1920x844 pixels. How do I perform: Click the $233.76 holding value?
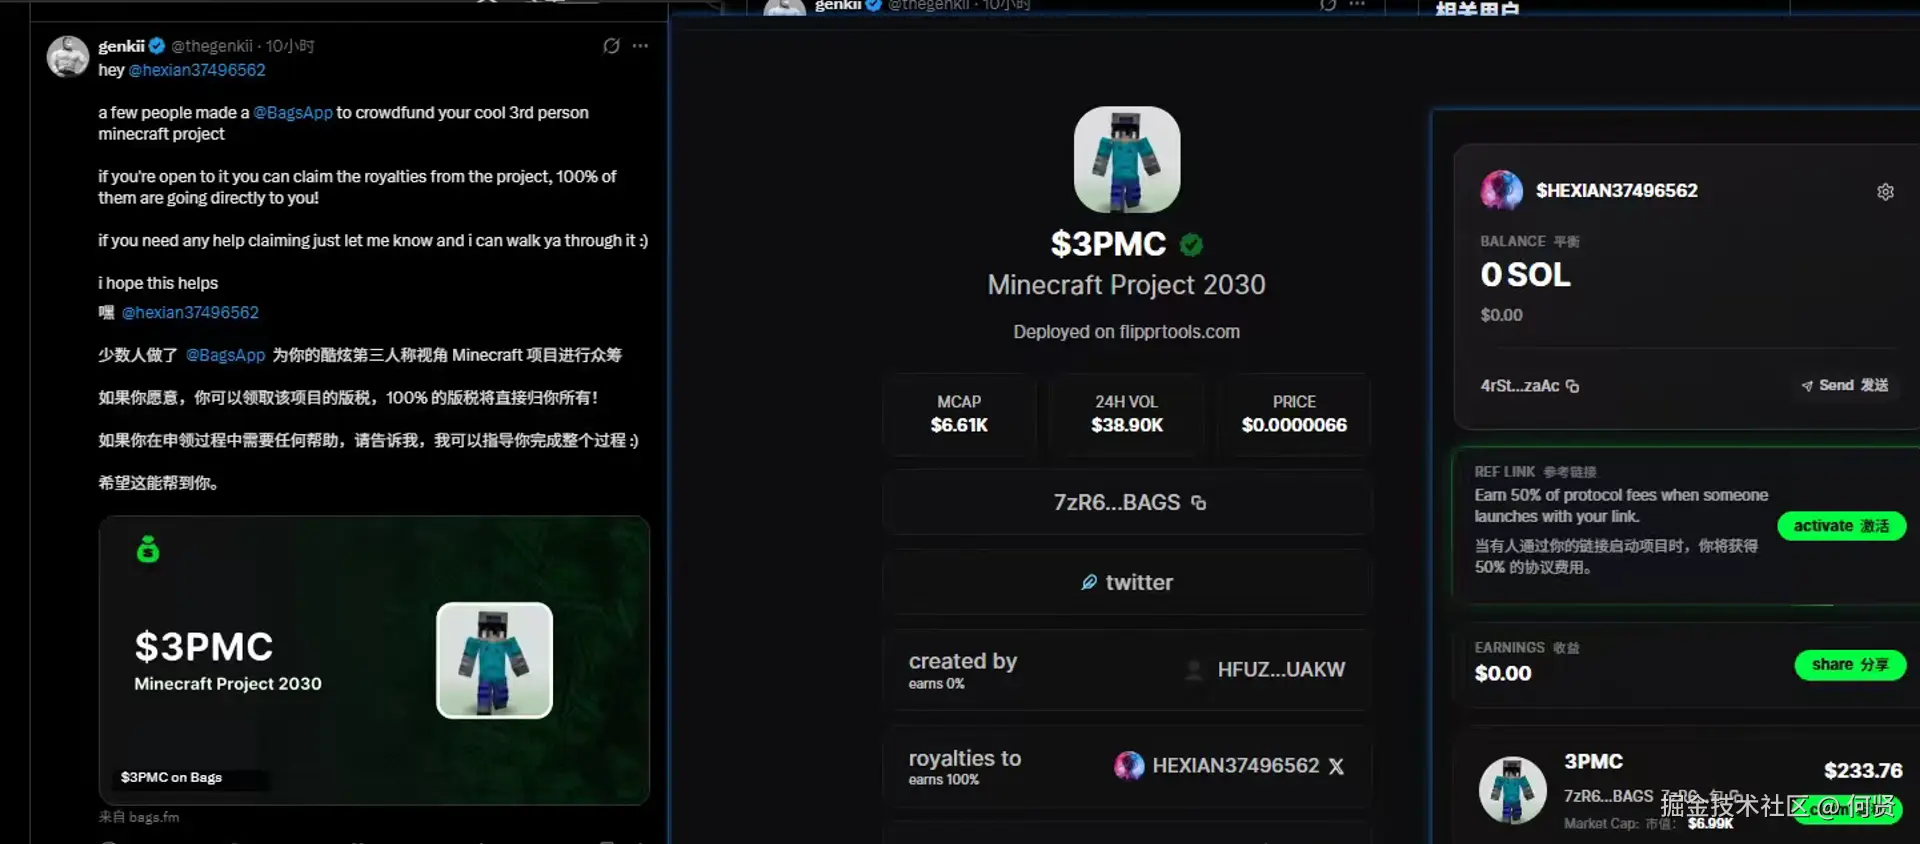coord(1863,771)
